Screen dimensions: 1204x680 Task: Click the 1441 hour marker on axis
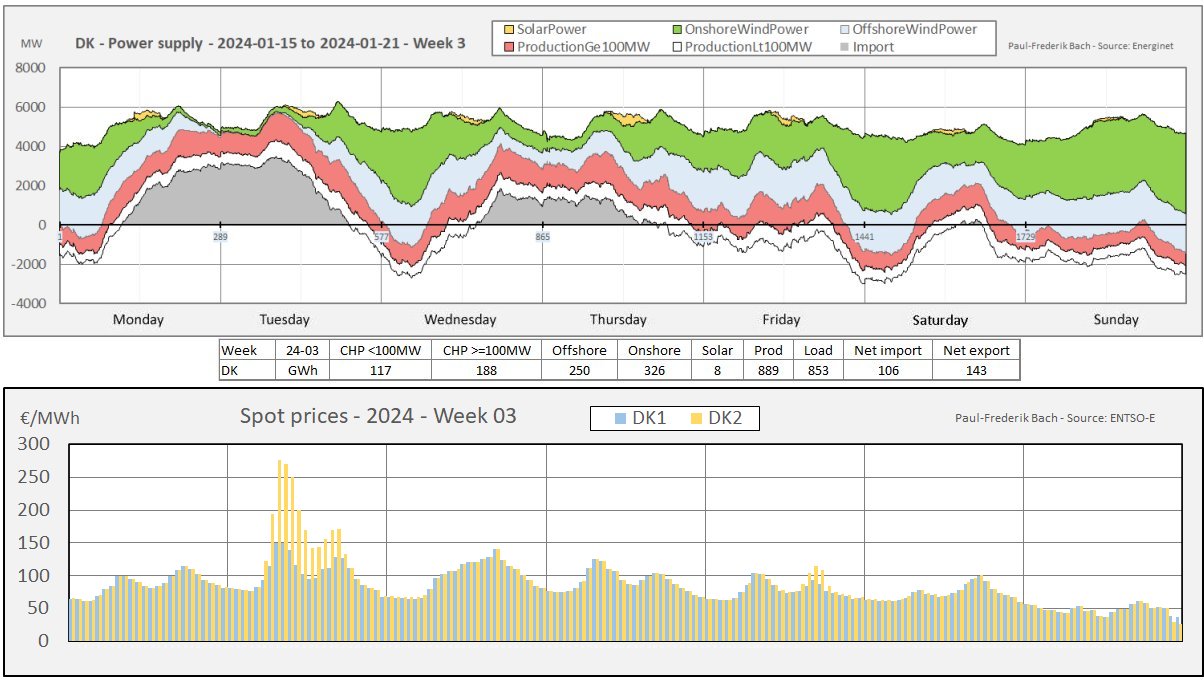point(865,237)
